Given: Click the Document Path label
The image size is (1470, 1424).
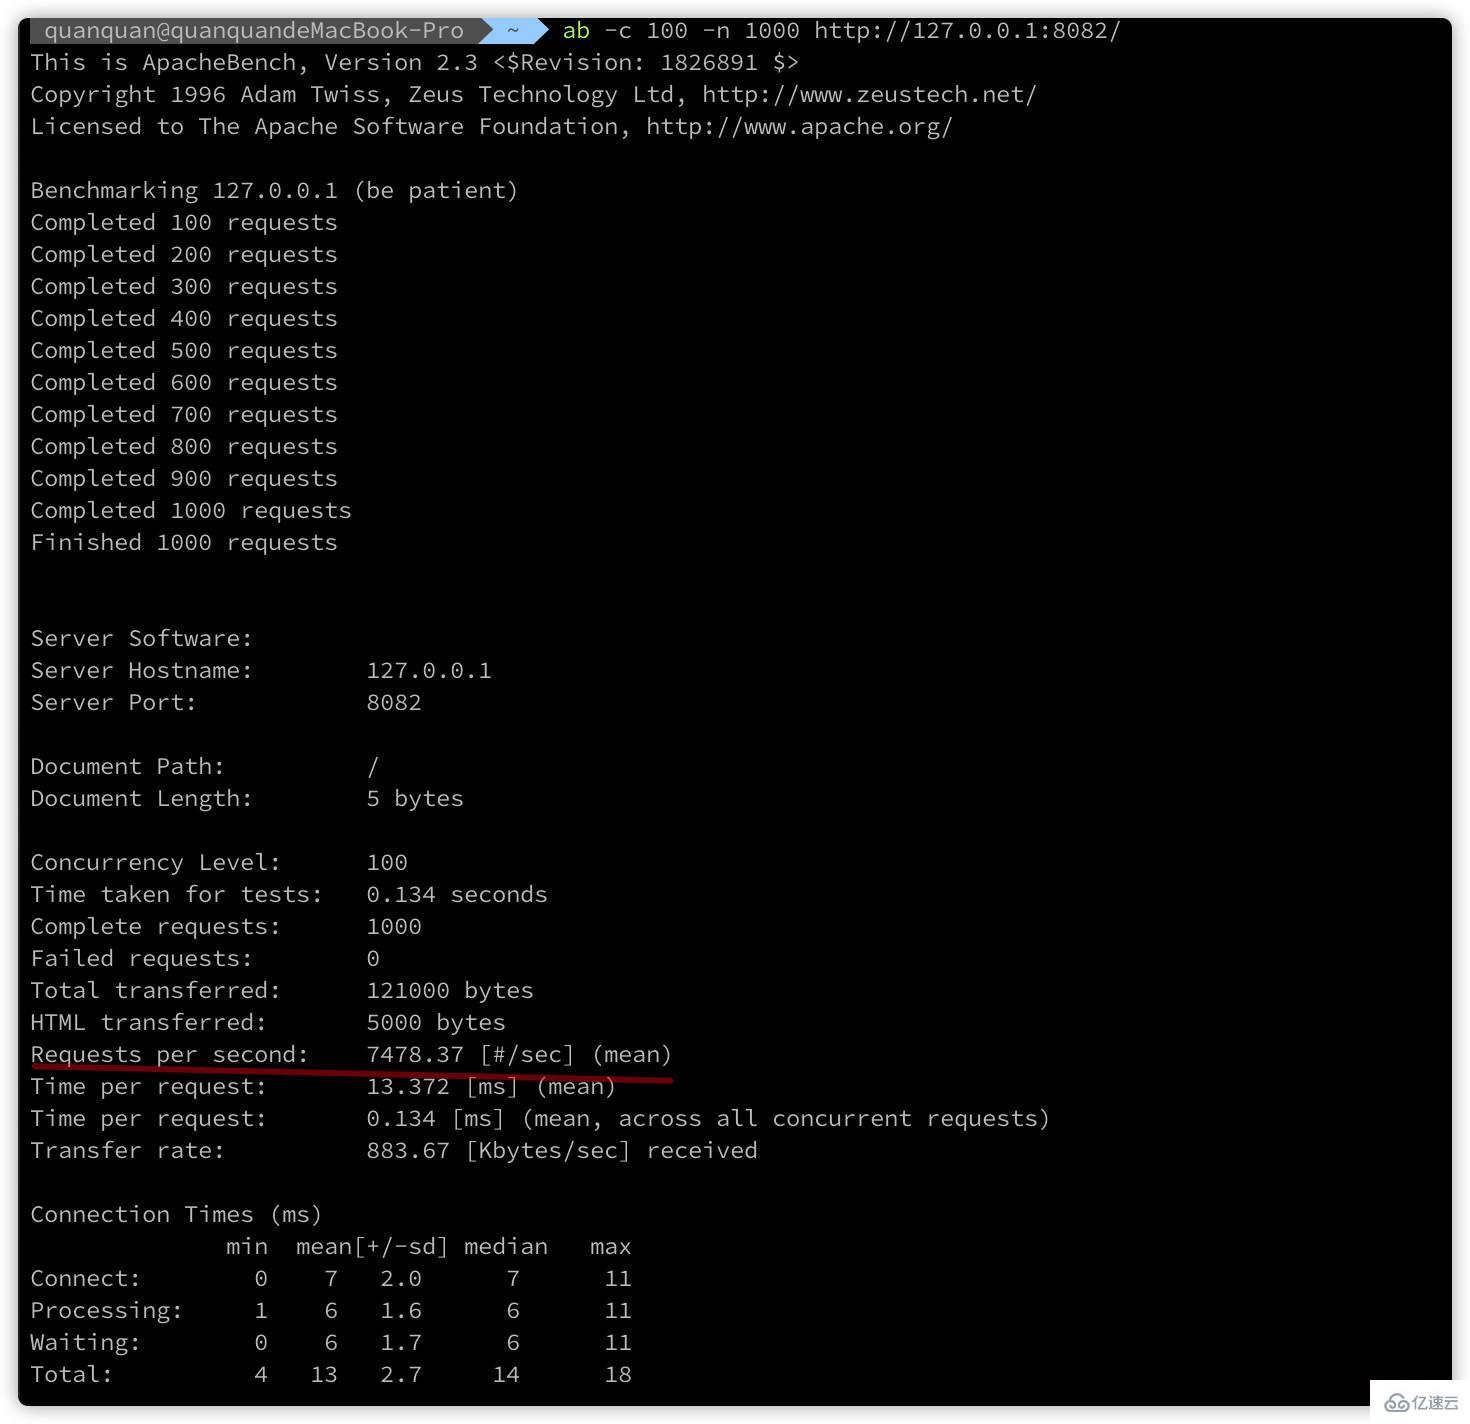Looking at the screenshot, I should 127,766.
